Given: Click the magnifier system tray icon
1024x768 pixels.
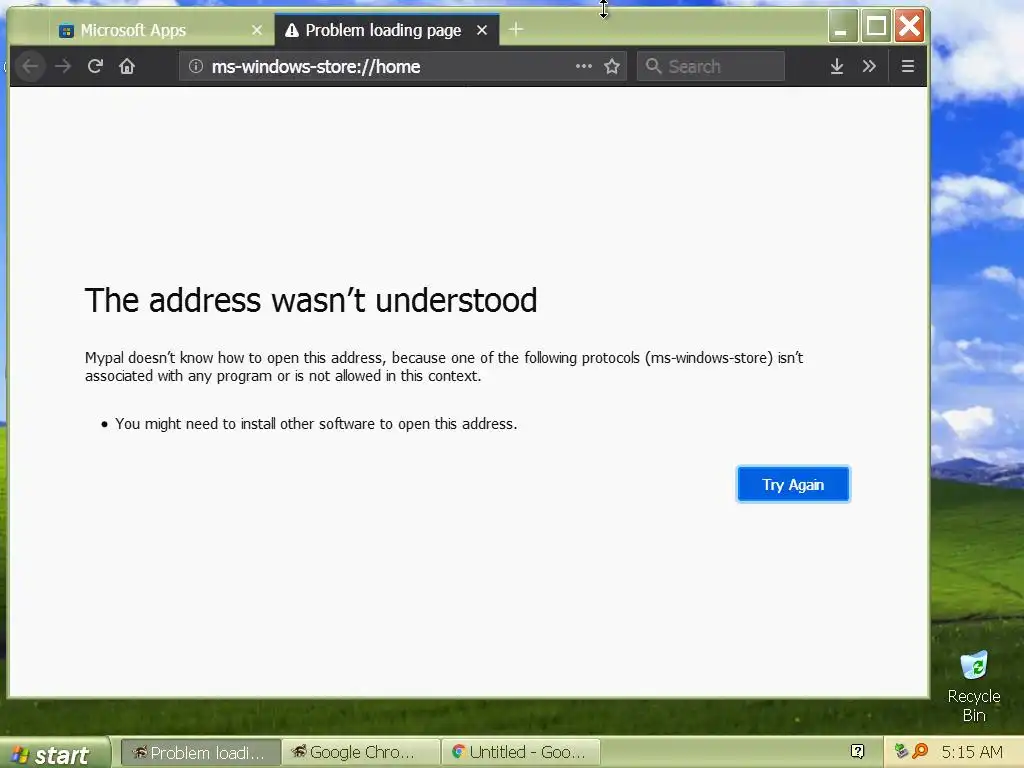Looking at the screenshot, I should 920,751.
